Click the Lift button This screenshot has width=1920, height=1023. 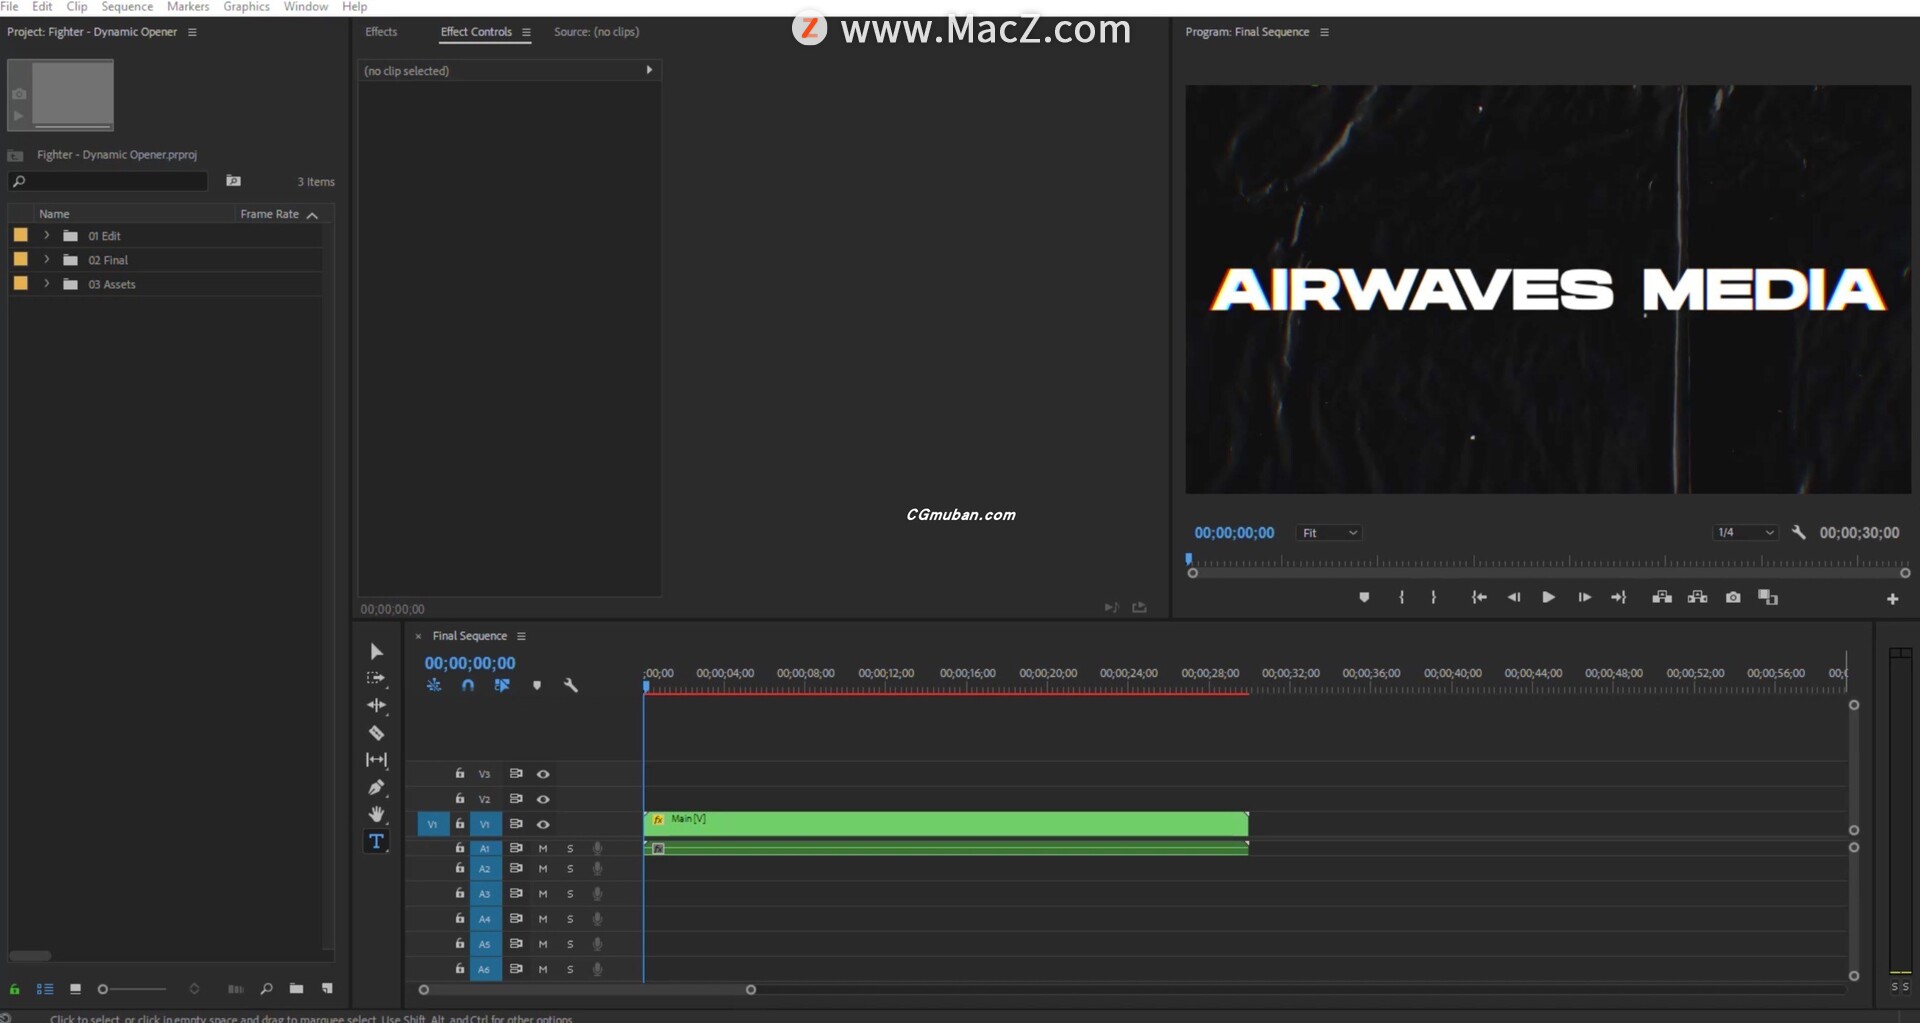[x=1662, y=597]
